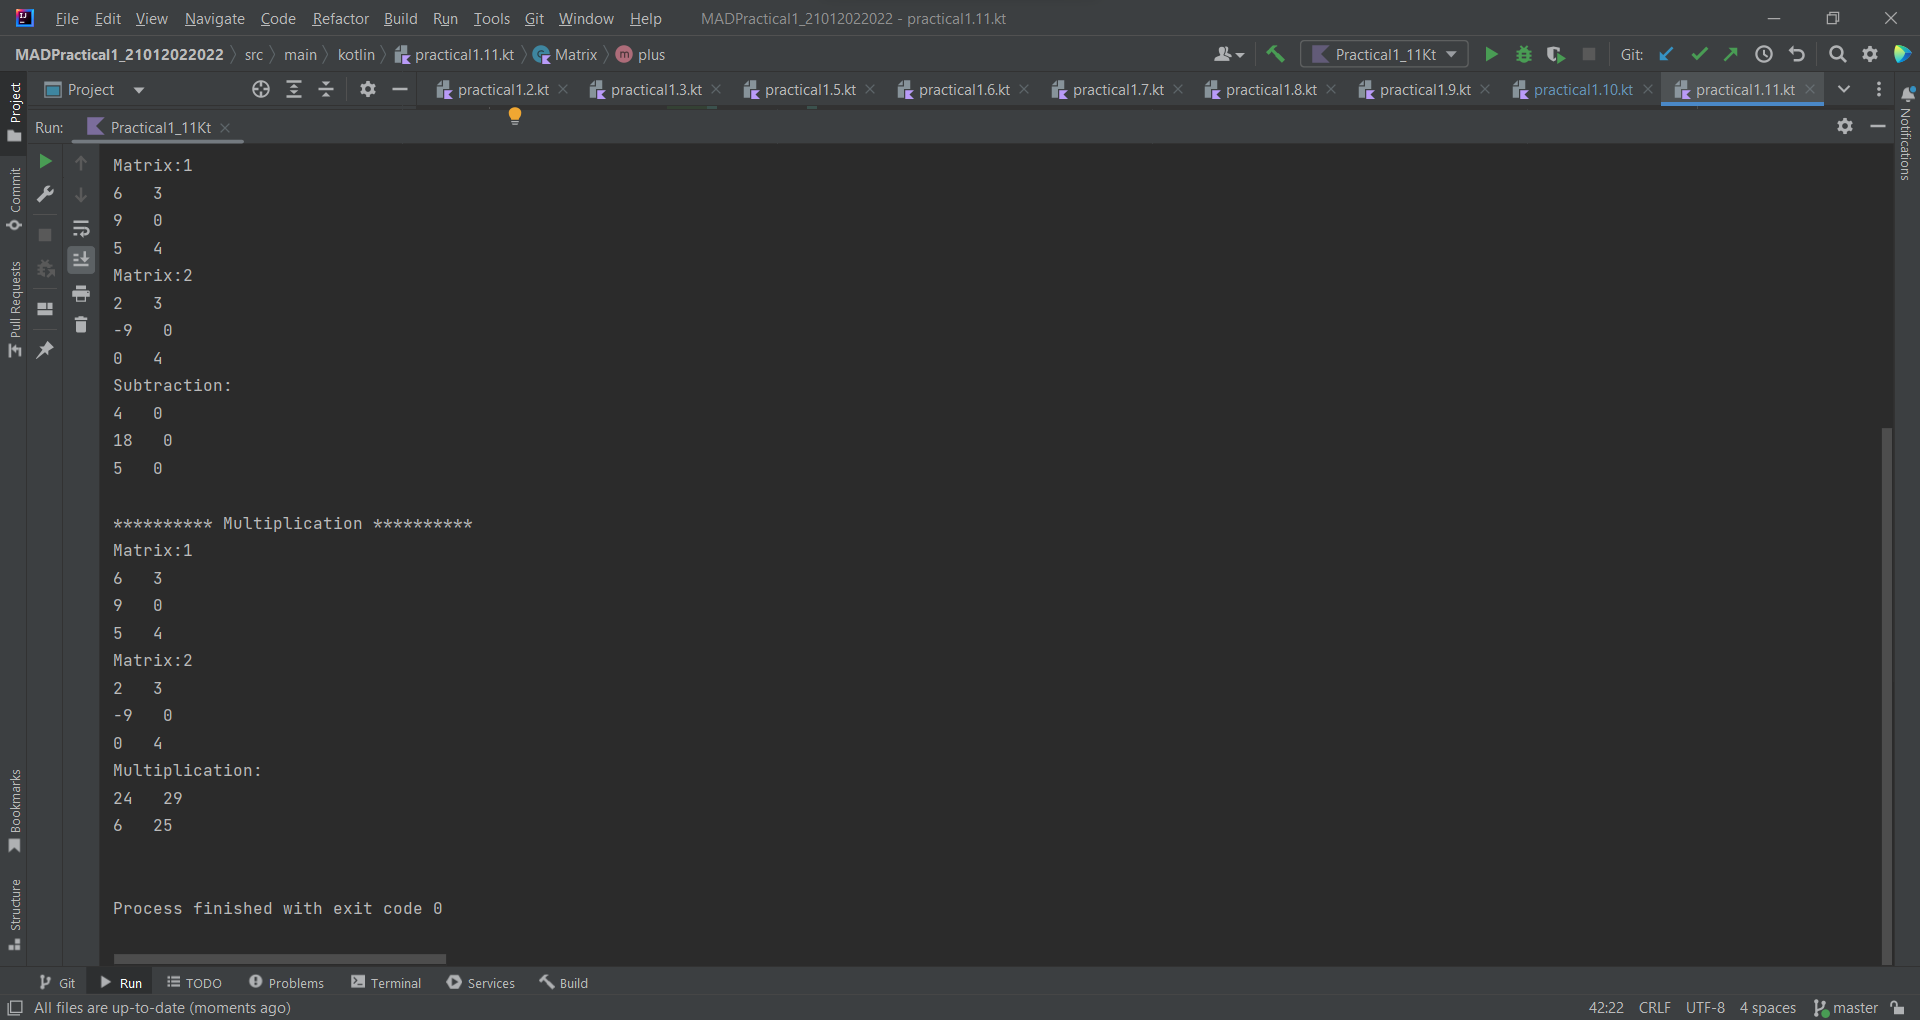Screen dimensions: 1920x1020
Task: Open Terminal tool window
Action: point(386,983)
